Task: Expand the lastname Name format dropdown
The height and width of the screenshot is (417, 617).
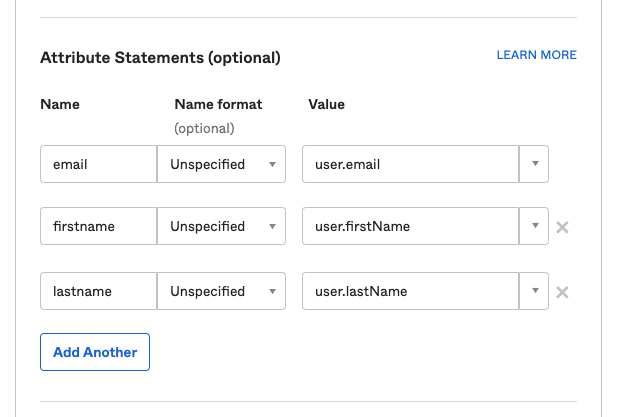Action: tap(222, 291)
